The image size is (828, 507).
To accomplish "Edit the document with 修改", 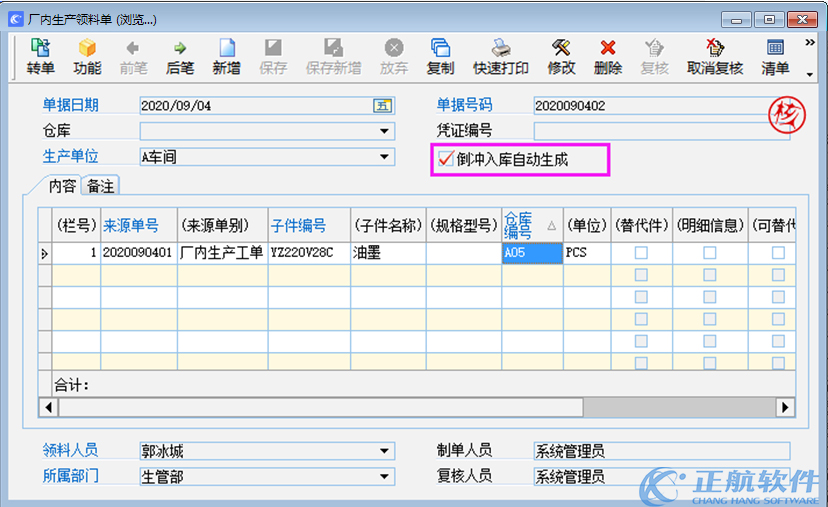I will 561,57.
